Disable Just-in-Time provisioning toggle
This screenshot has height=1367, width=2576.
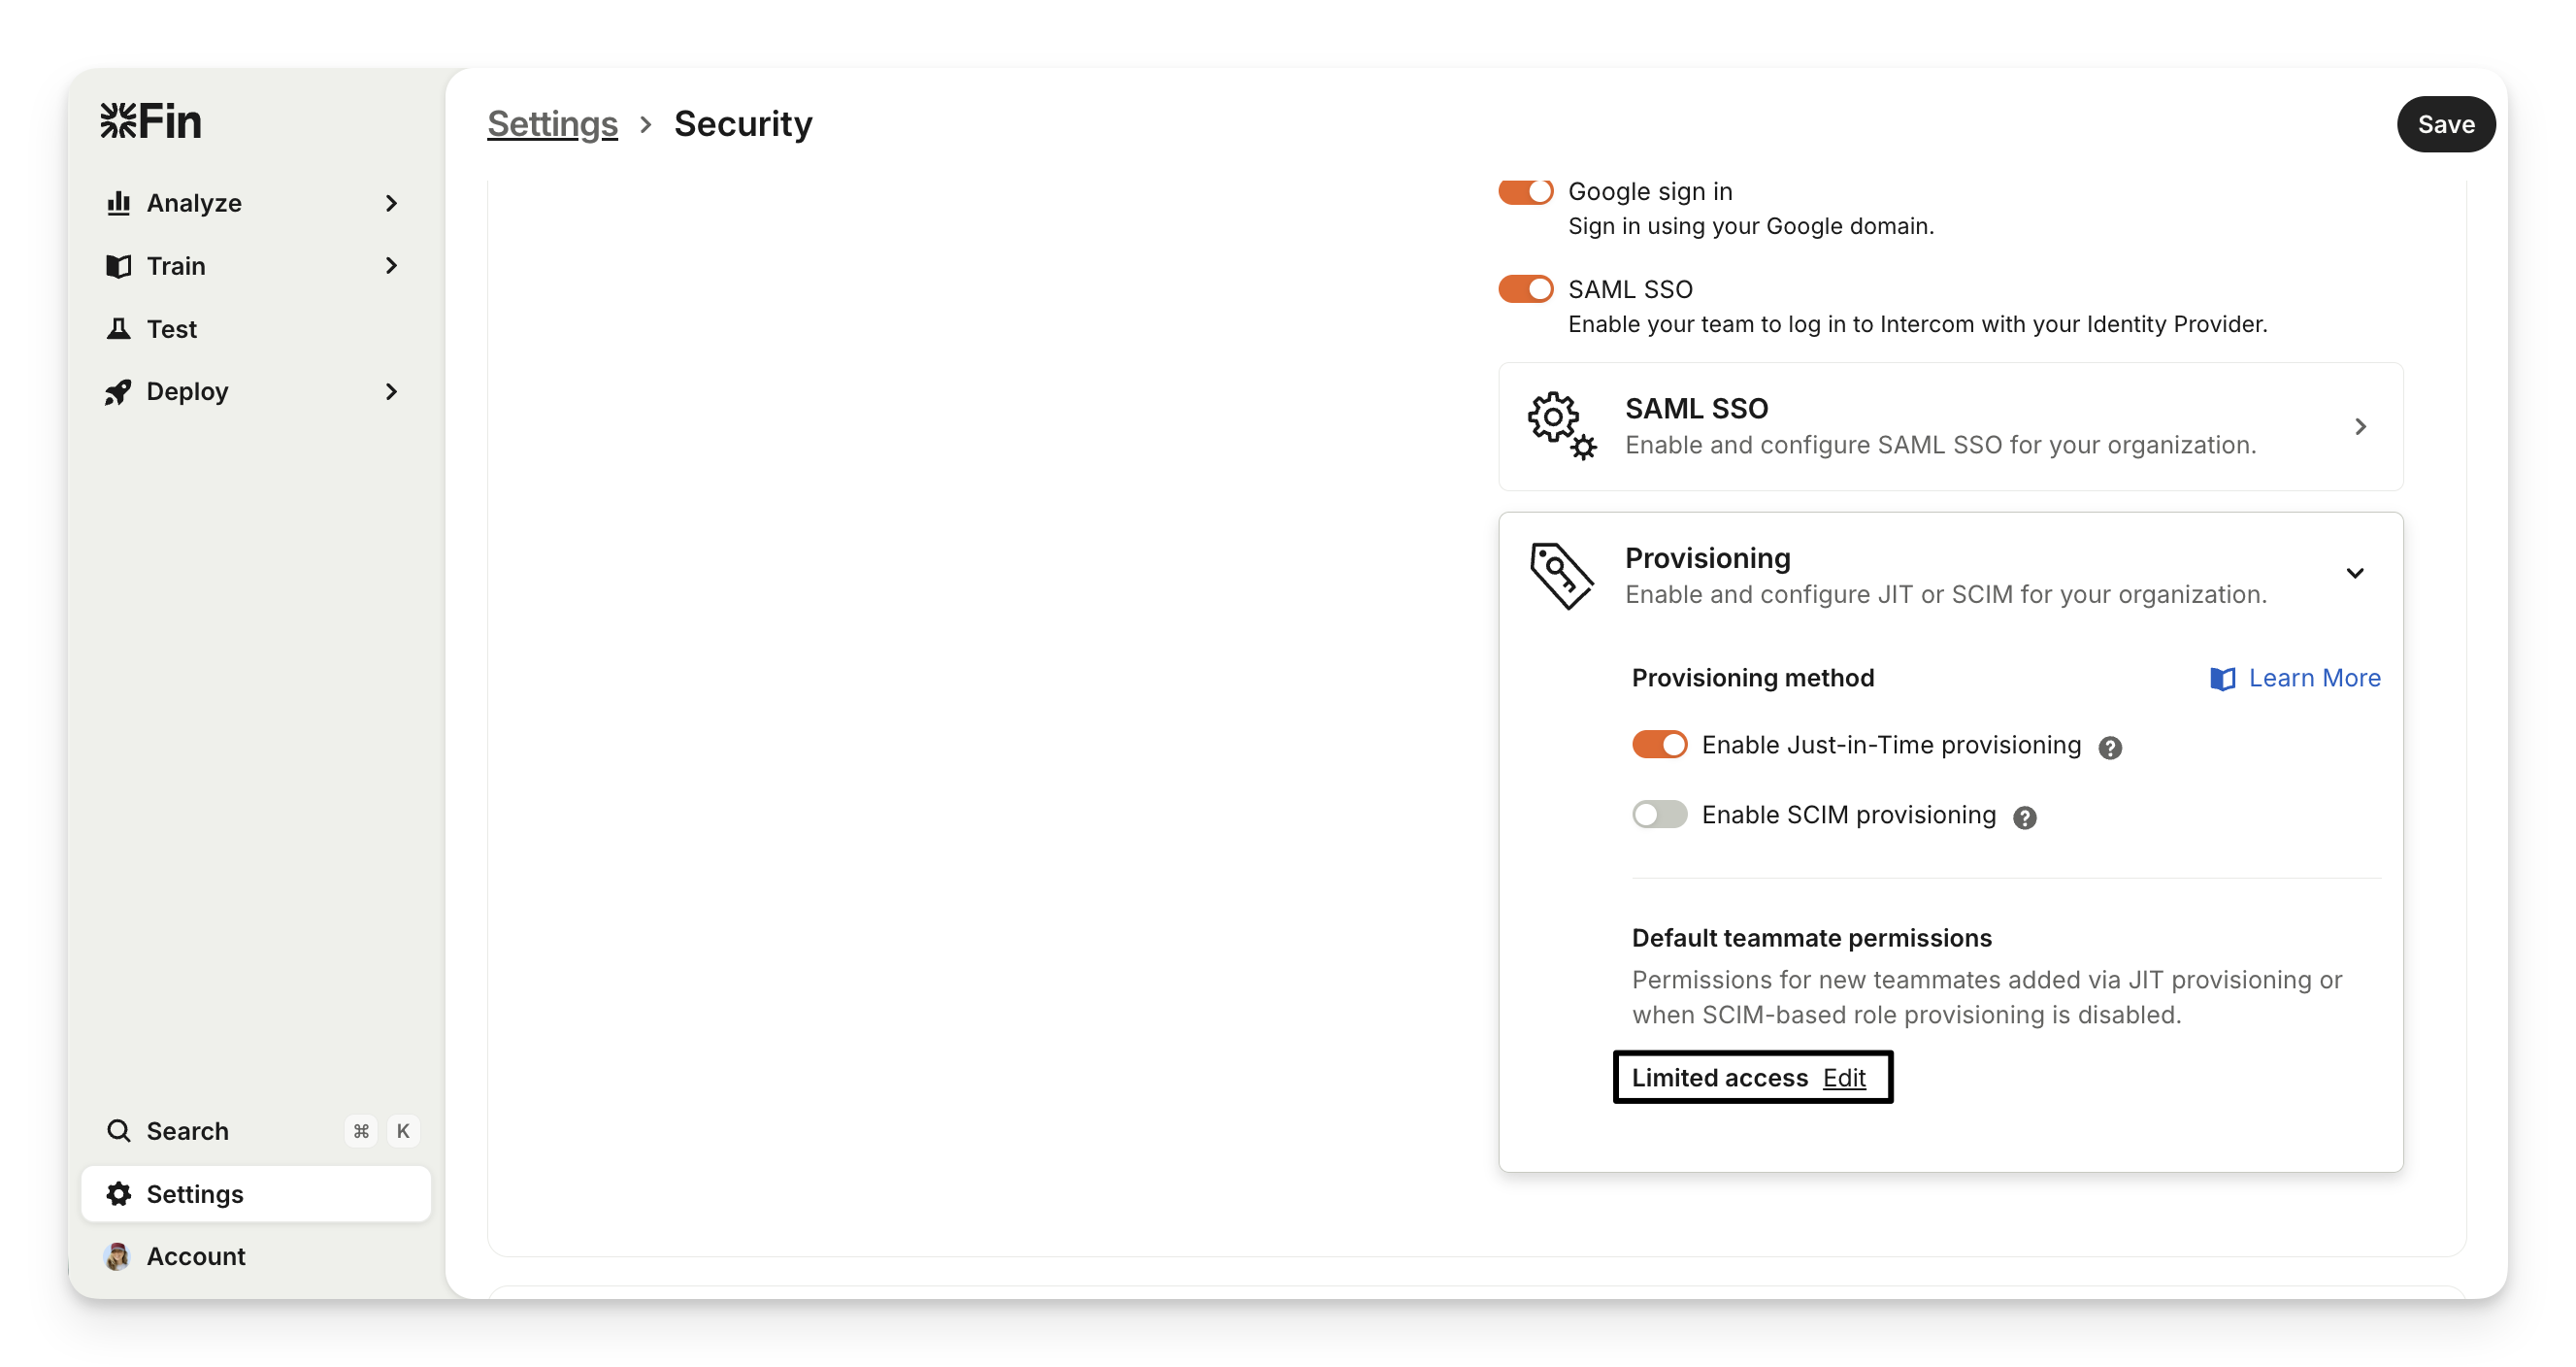coord(1659,745)
